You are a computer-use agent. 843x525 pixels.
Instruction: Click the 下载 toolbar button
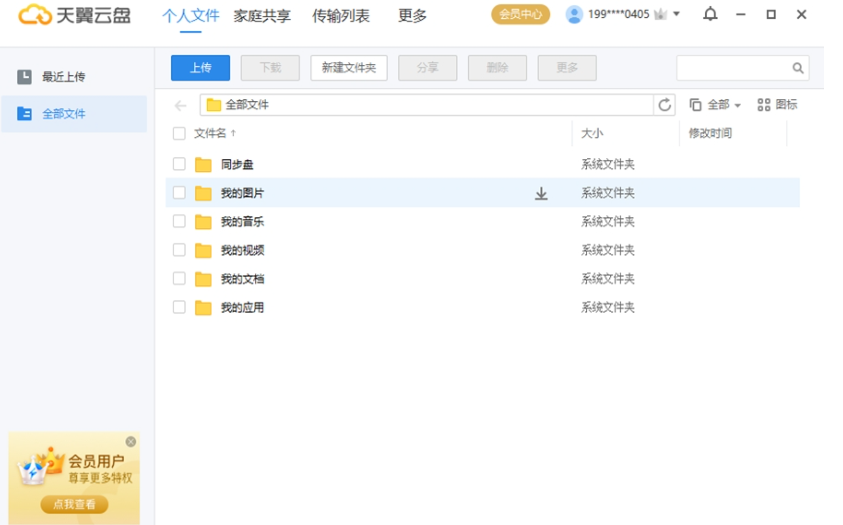270,68
